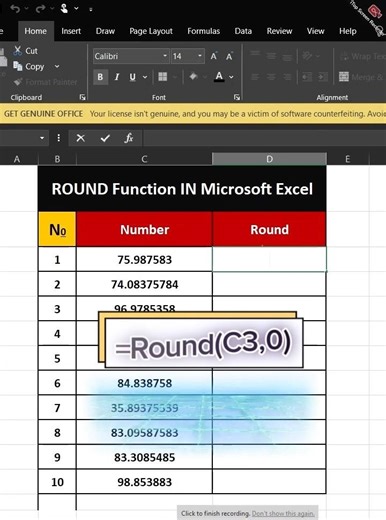Expand the Underline style dropdown arrow
386x520 pixels.
pyautogui.click(x=145, y=77)
